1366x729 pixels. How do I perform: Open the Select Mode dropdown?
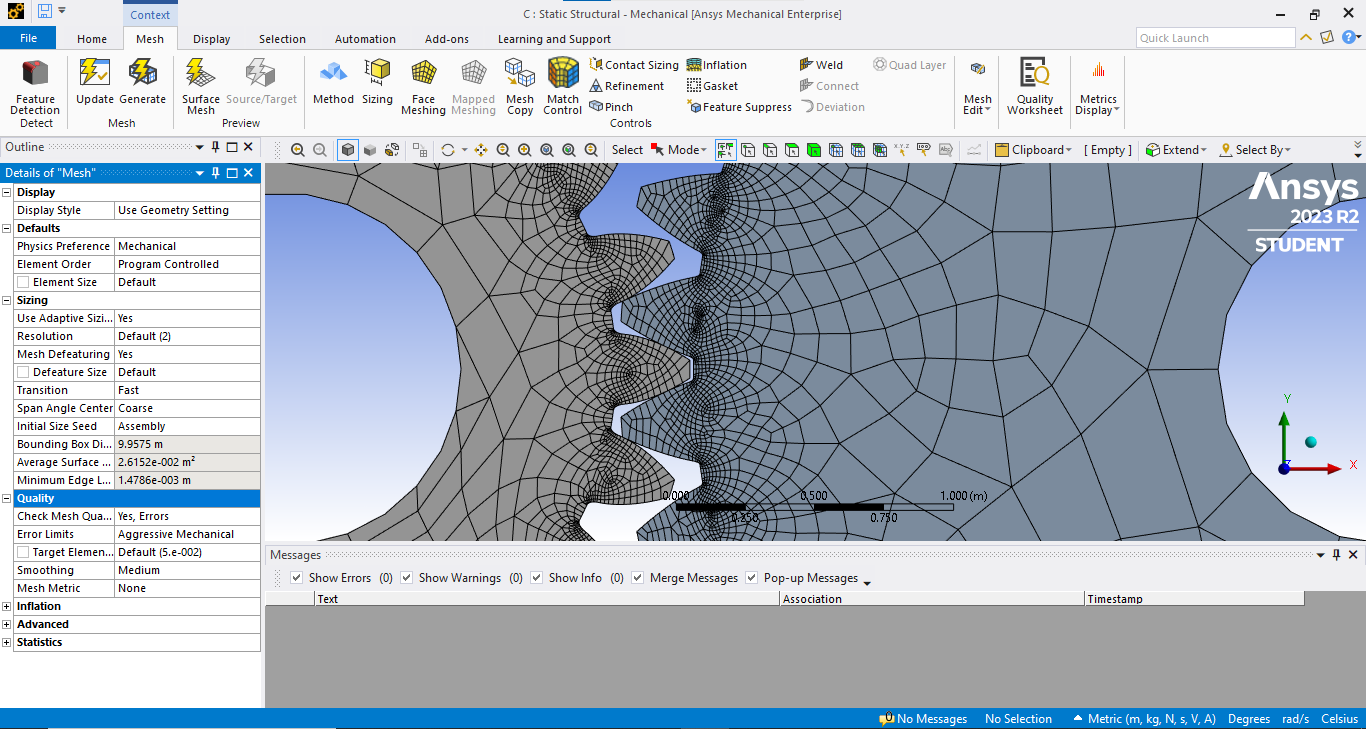[678, 150]
